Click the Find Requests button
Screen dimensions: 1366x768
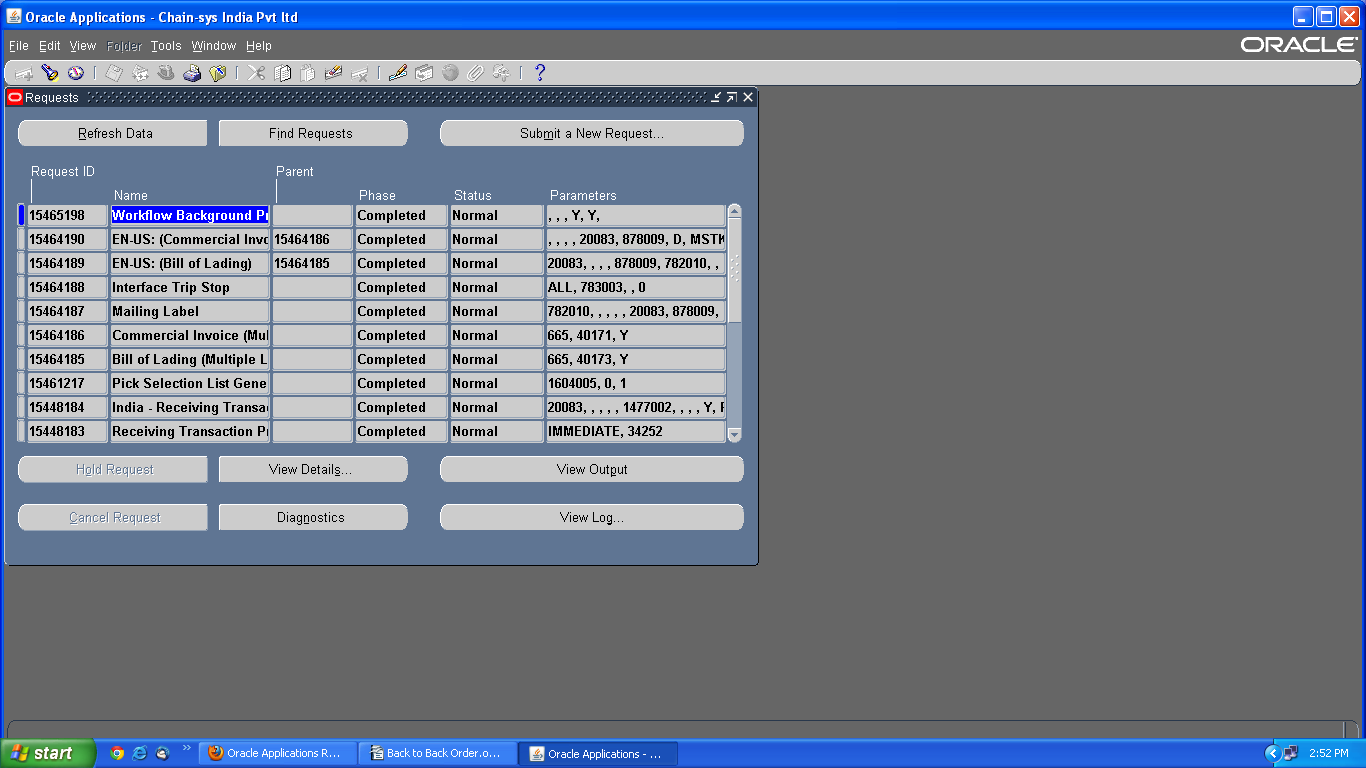coord(313,133)
